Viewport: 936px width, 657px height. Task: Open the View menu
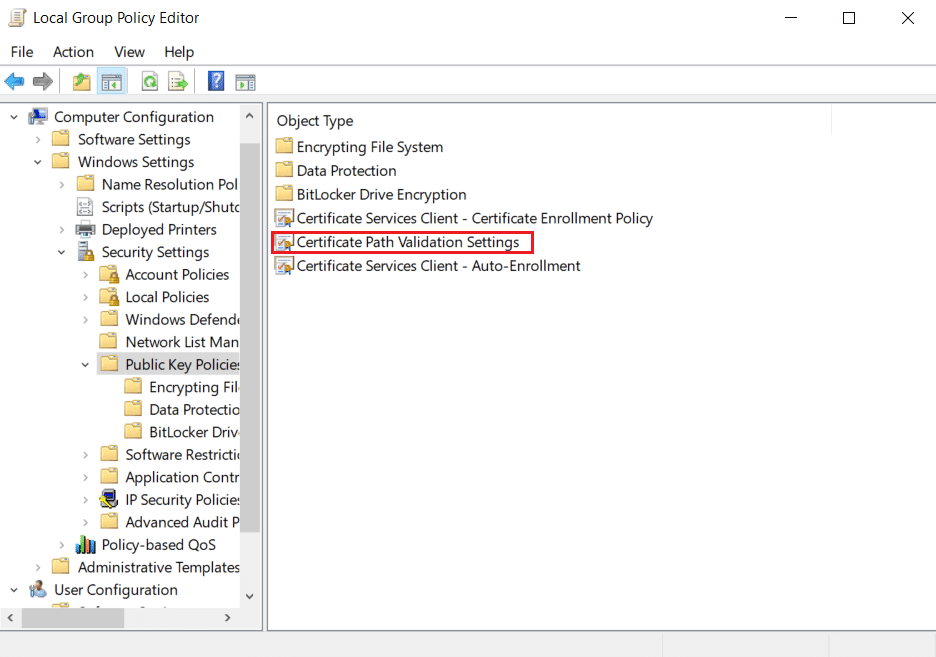129,51
